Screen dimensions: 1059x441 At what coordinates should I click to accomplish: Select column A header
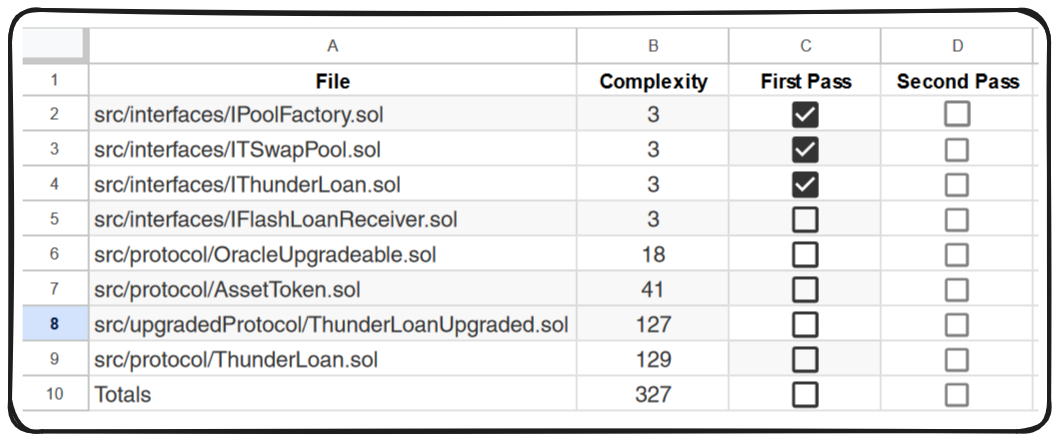[x=332, y=46]
